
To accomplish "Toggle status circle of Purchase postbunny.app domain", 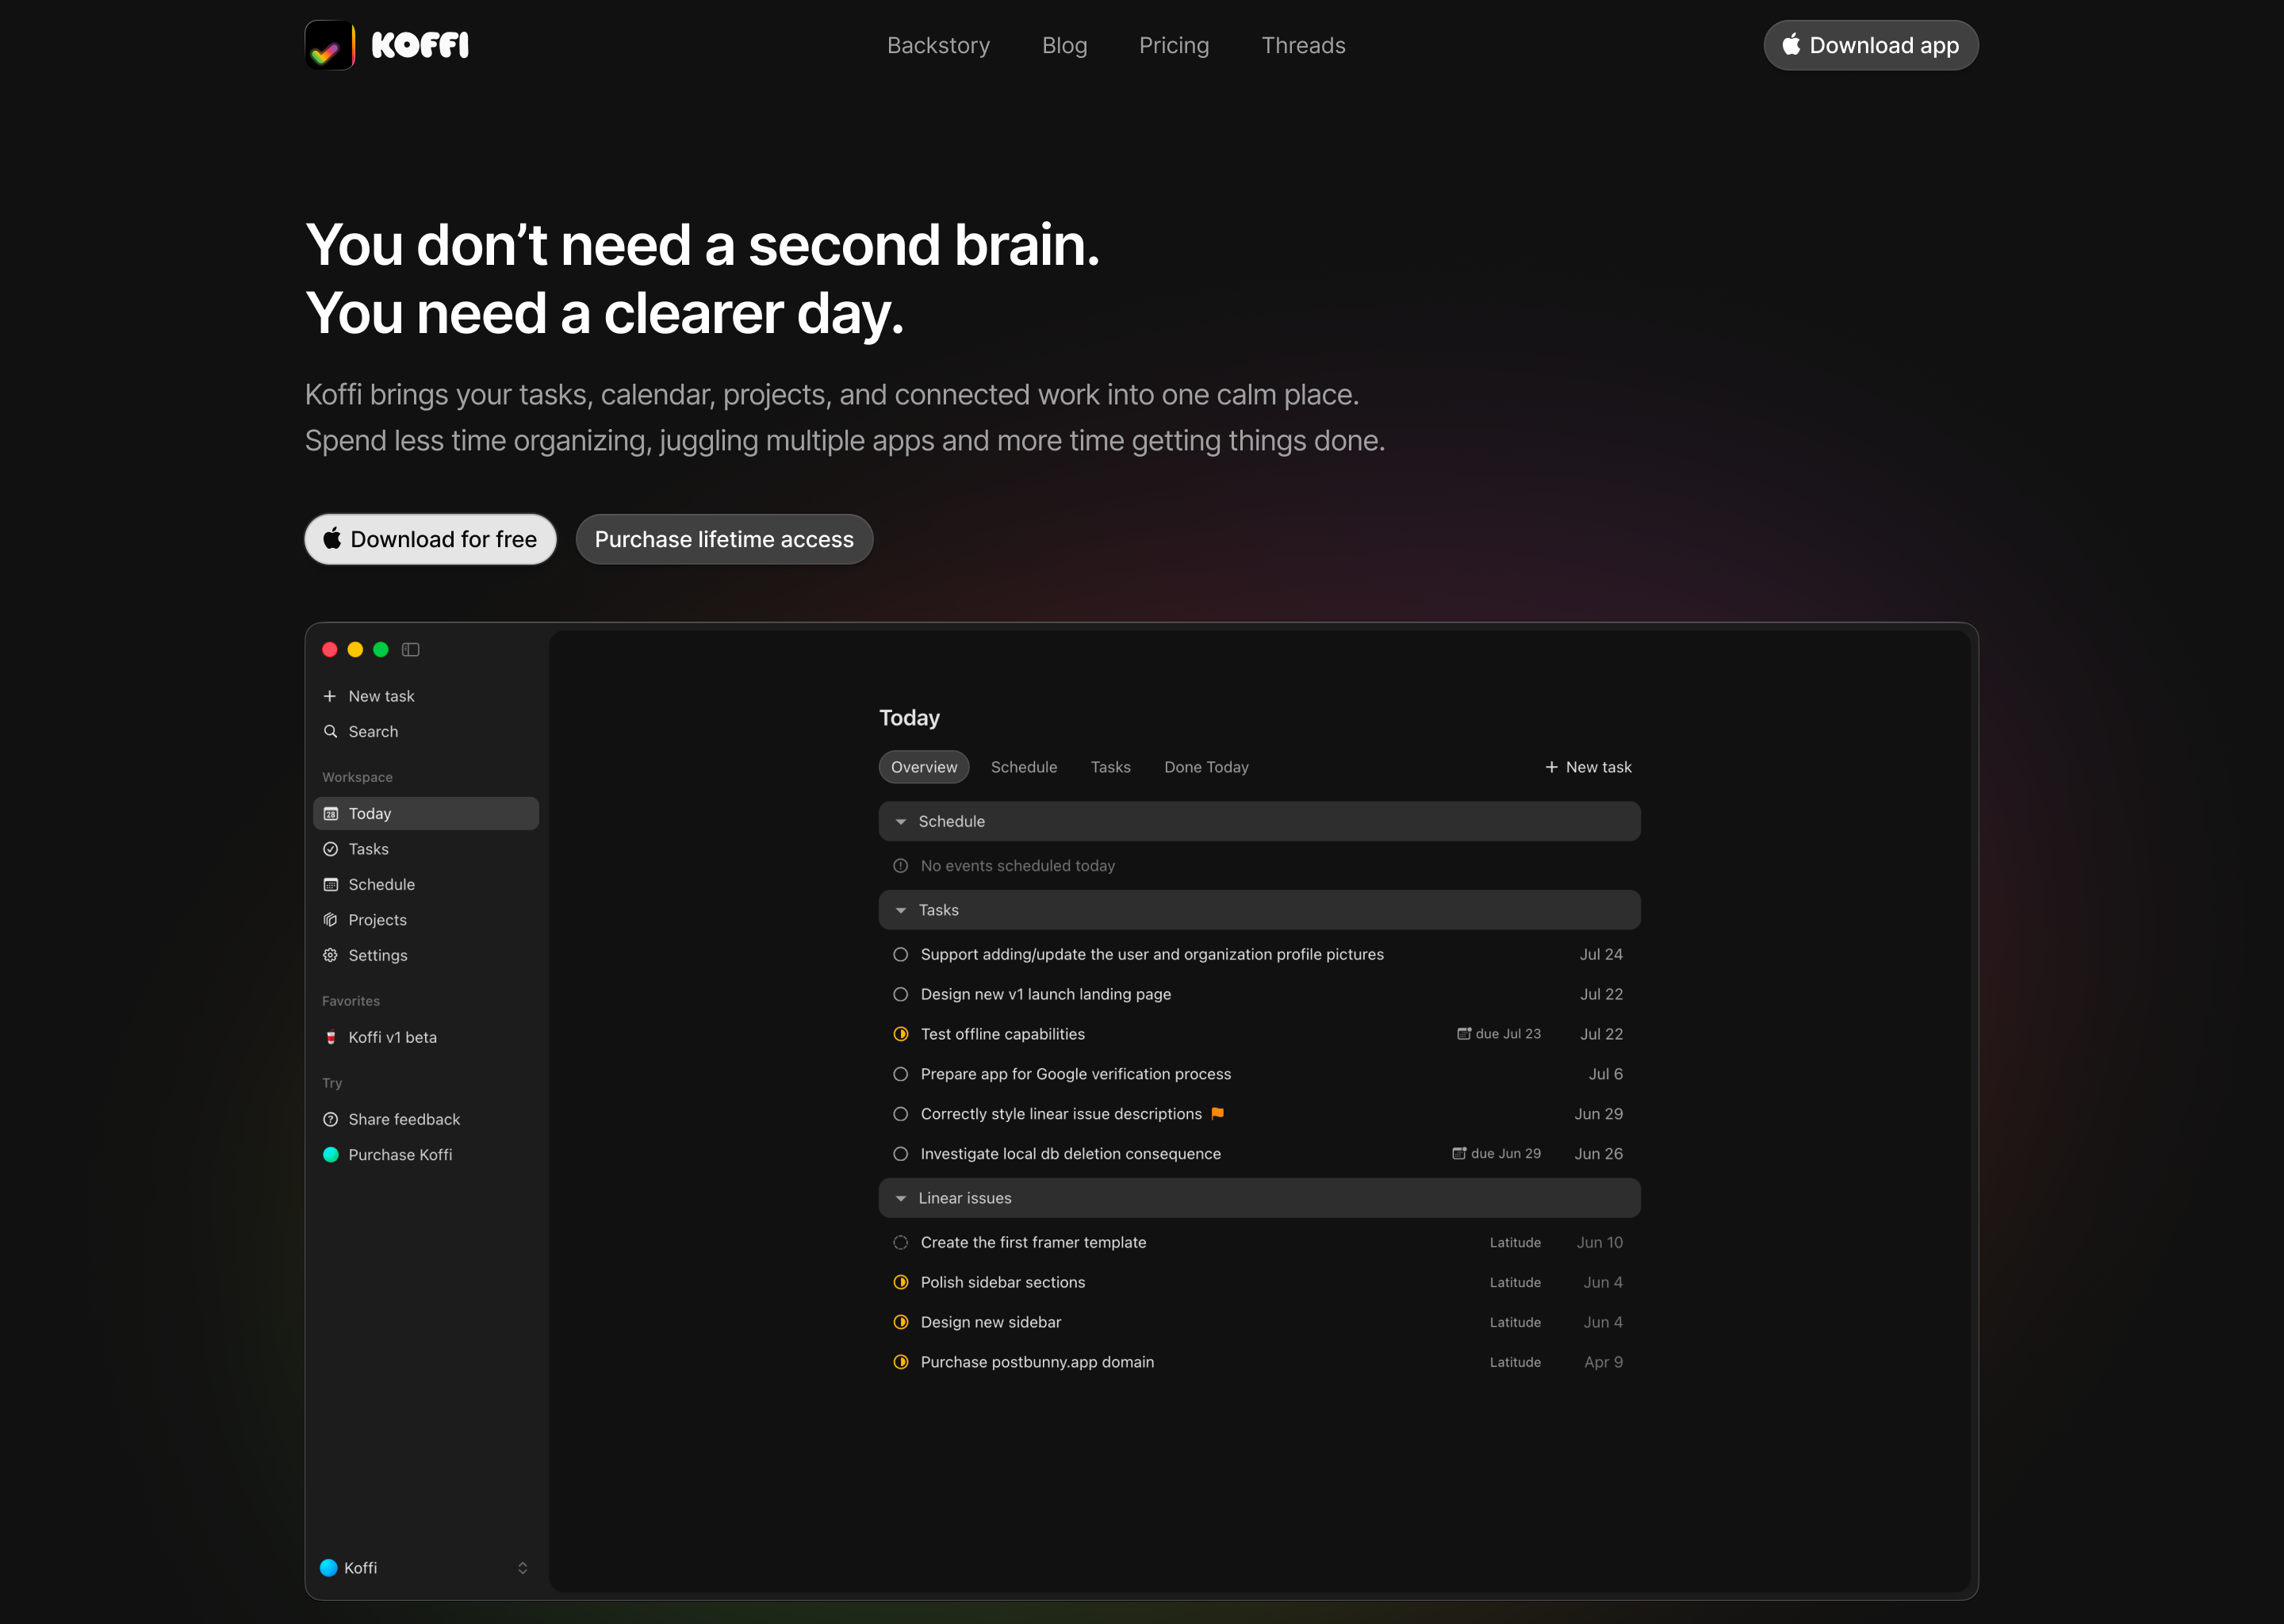I will pyautogui.click(x=901, y=1362).
